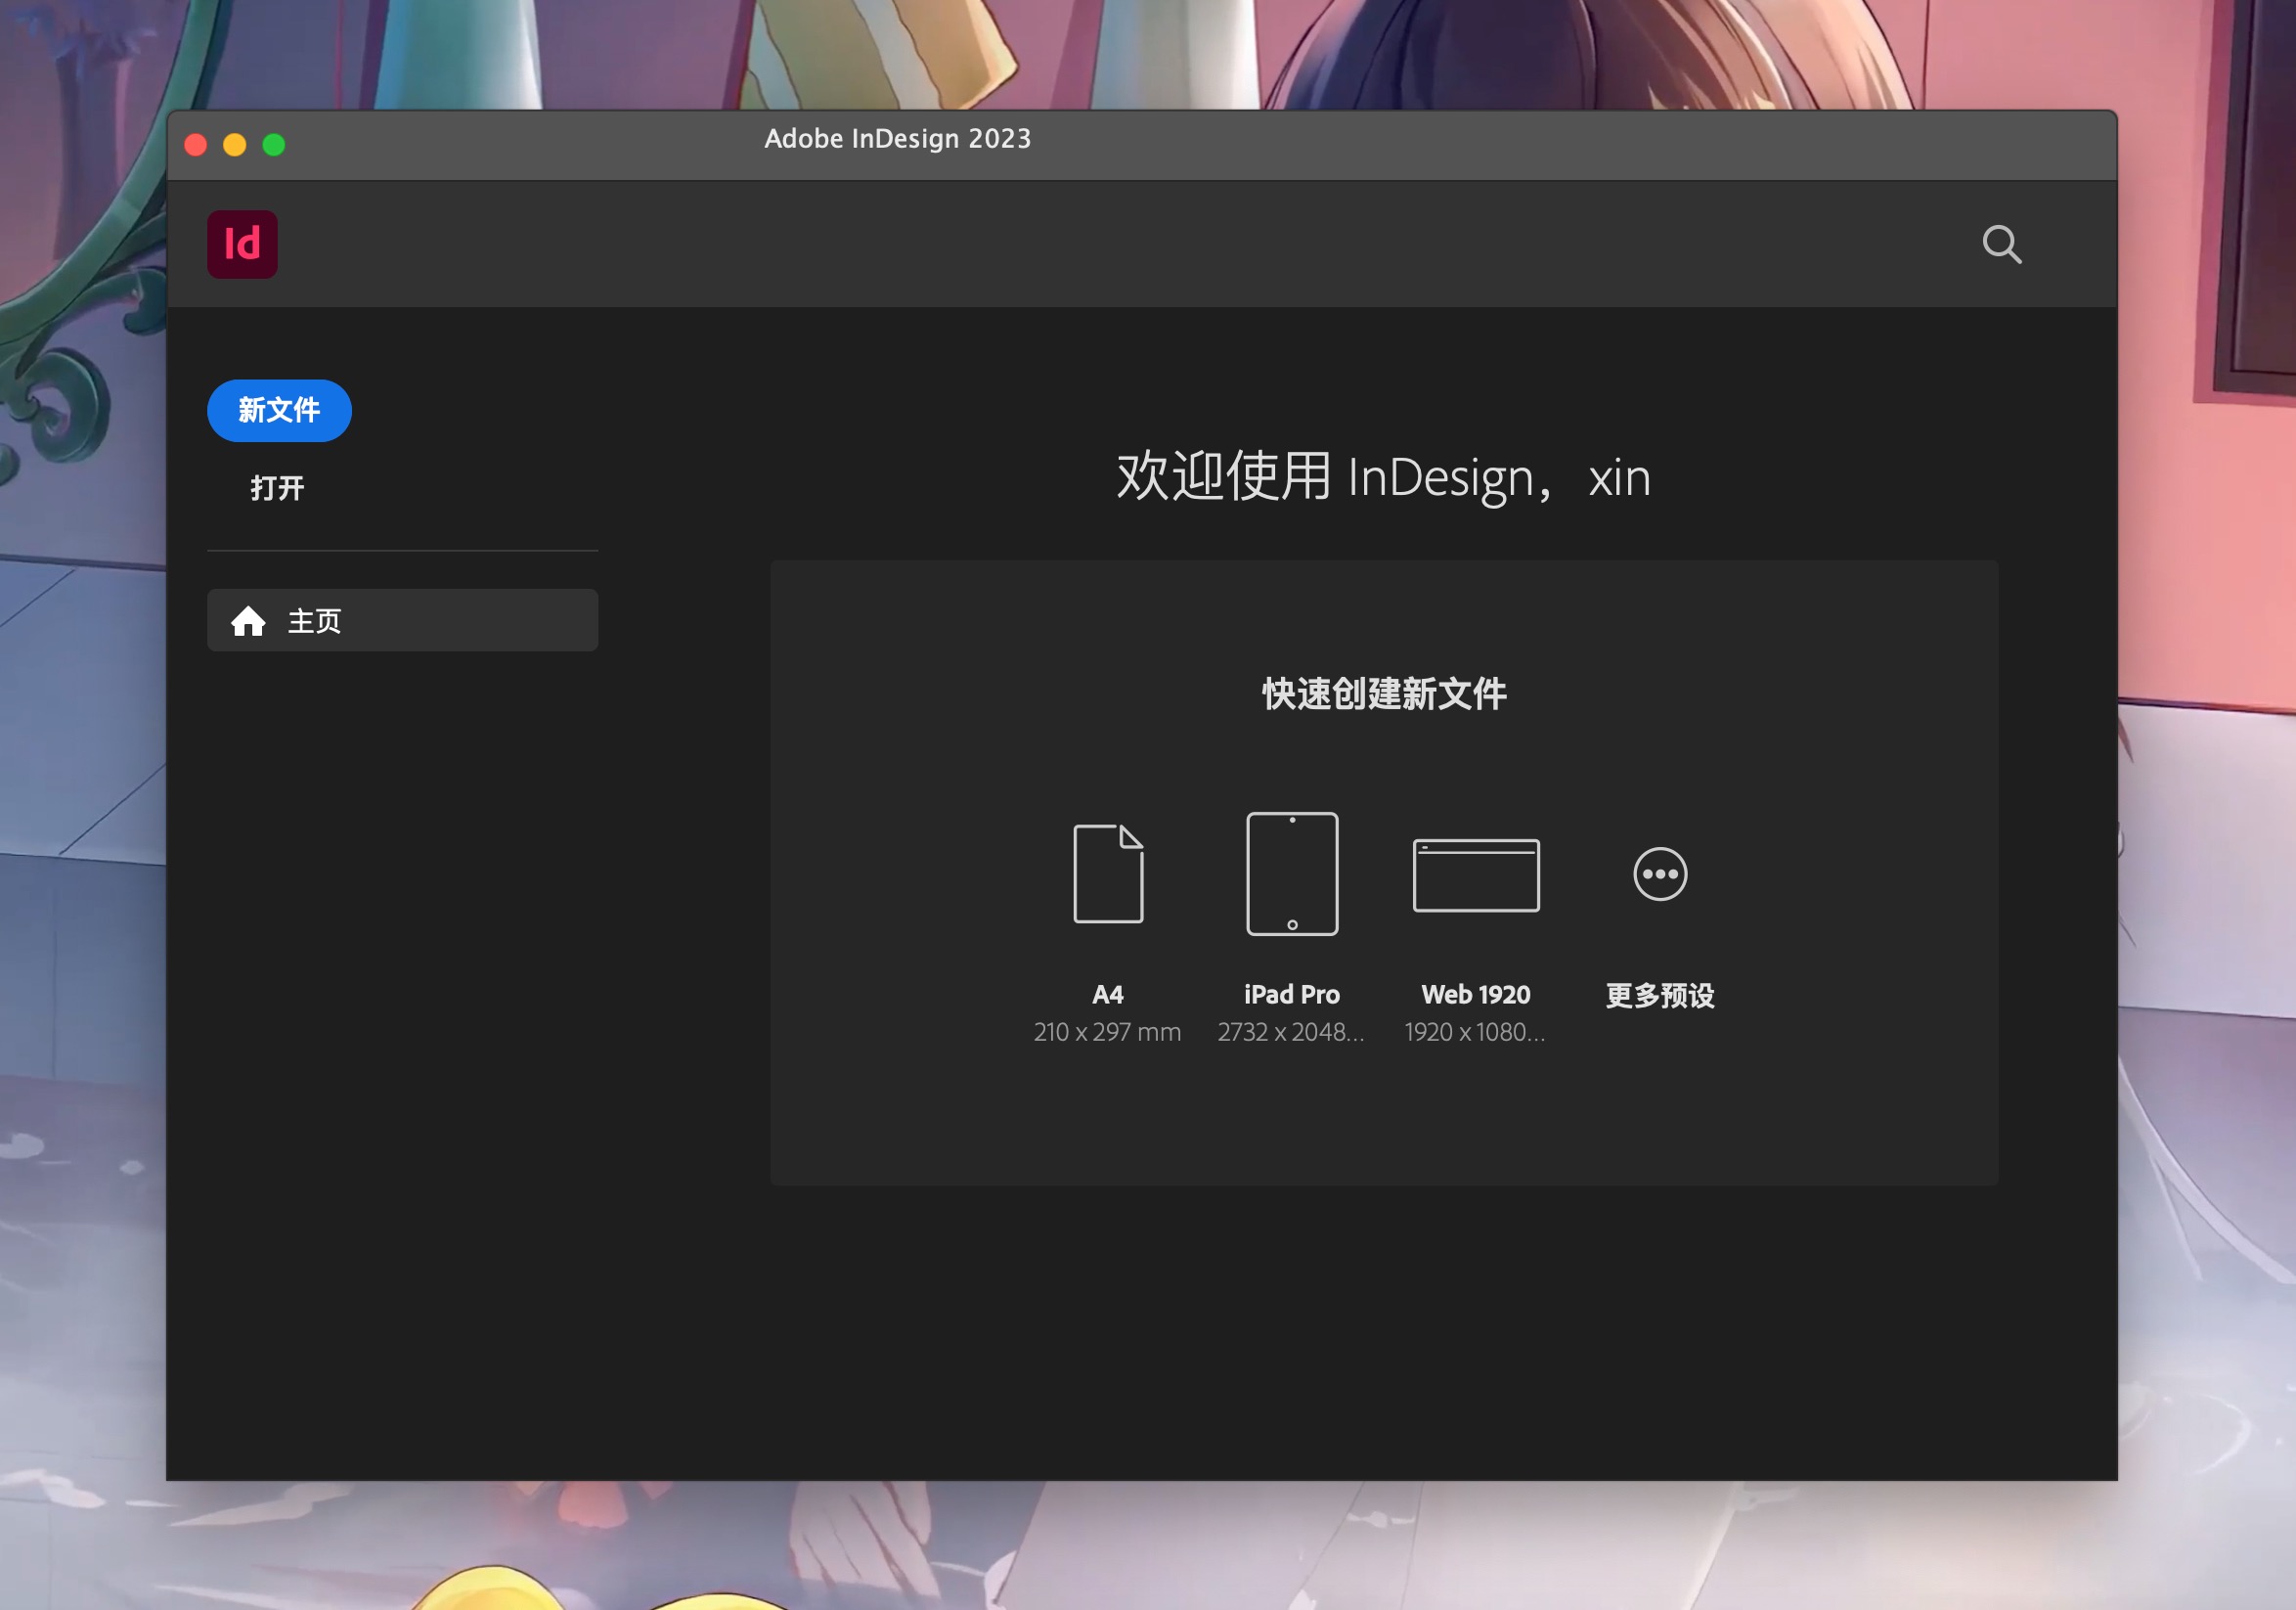Choose the Web 1920 browser preset icon

[x=1475, y=875]
